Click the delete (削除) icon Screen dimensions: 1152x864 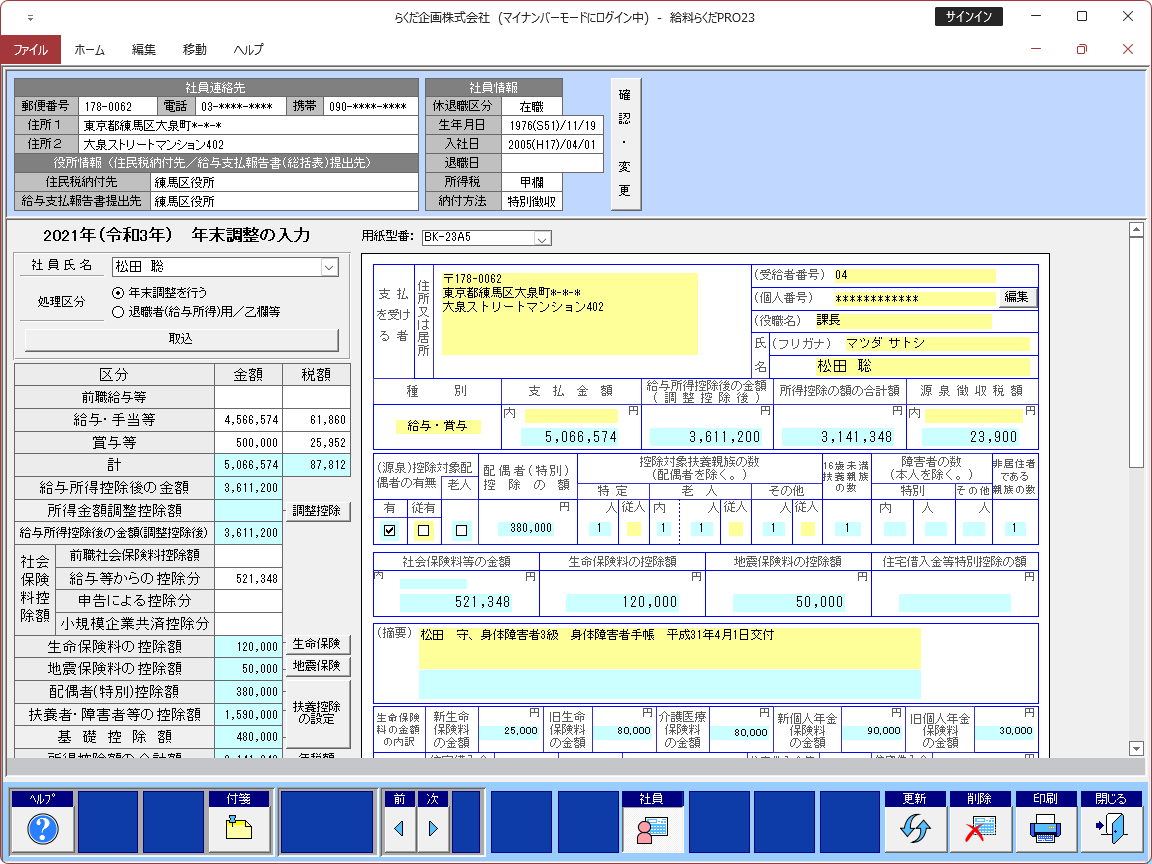[979, 829]
